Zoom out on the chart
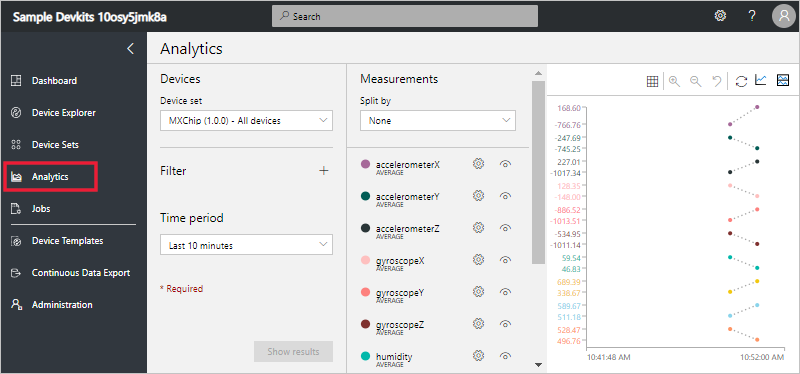 tap(695, 81)
